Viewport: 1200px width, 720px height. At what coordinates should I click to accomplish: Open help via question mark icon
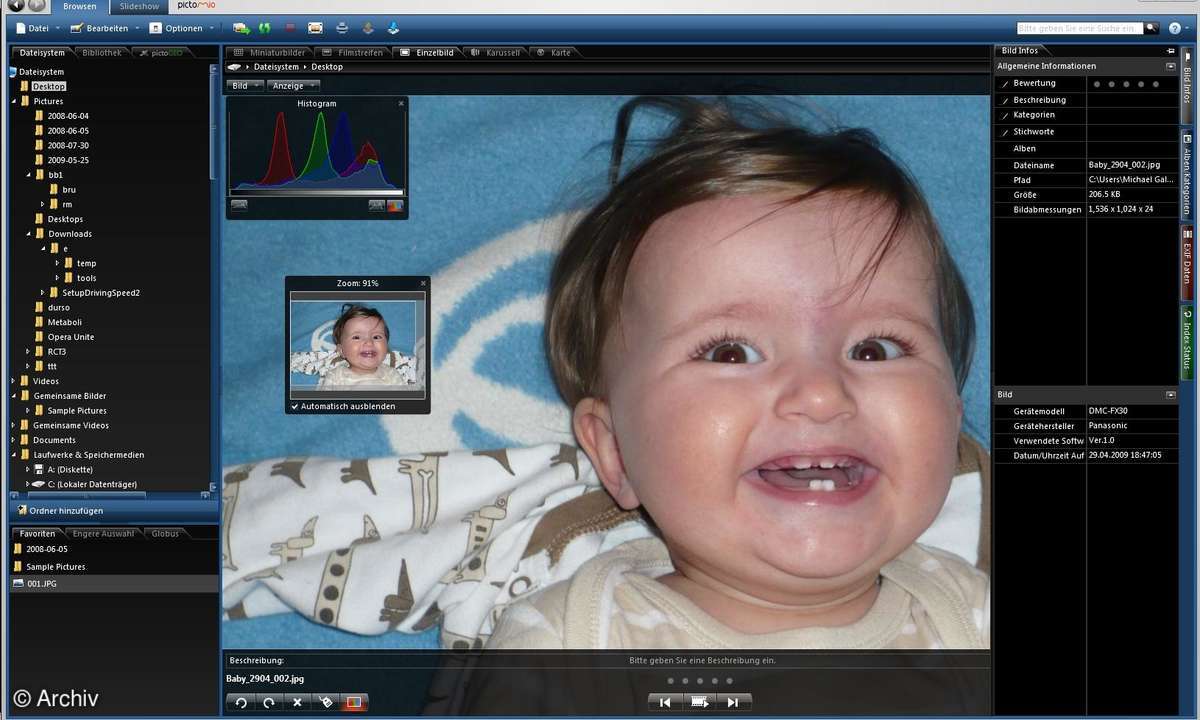tap(1175, 28)
